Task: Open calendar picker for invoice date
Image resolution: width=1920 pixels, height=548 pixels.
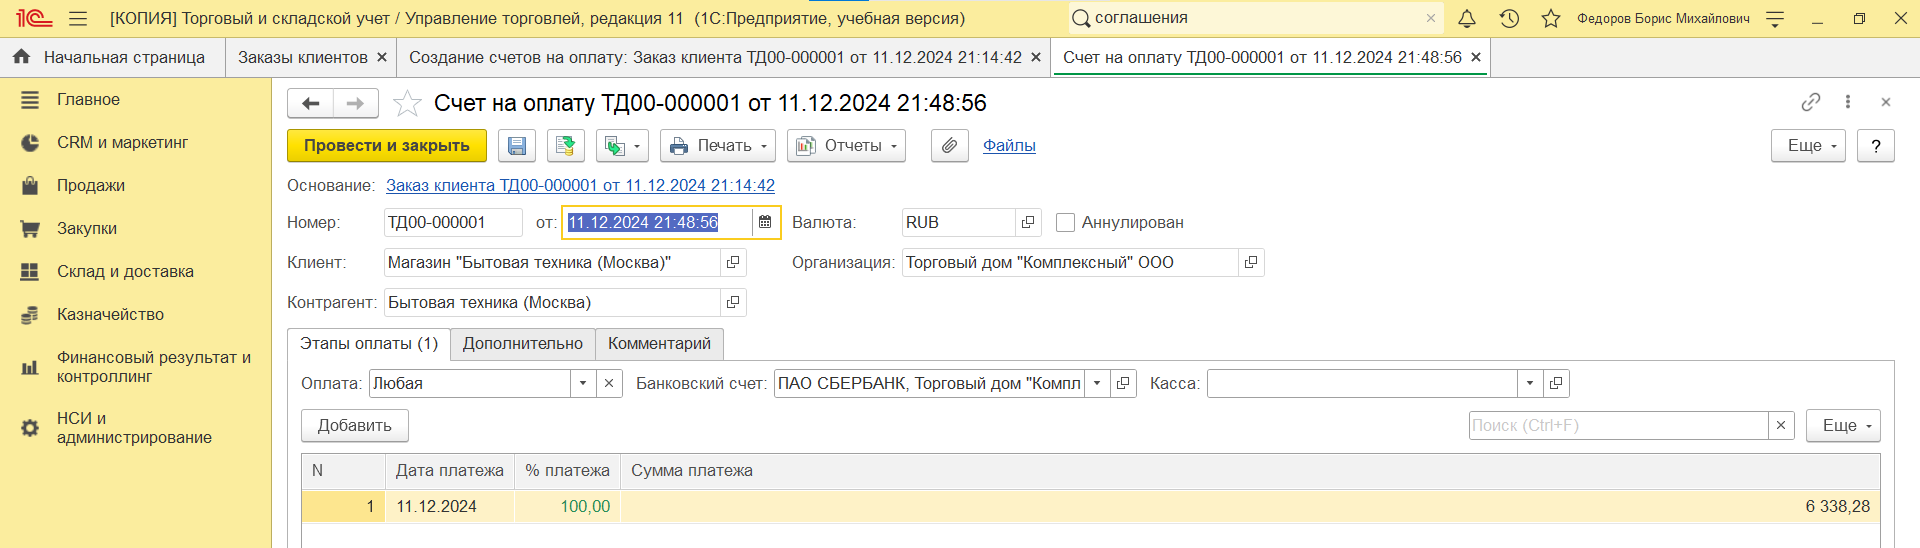Action: [x=765, y=223]
